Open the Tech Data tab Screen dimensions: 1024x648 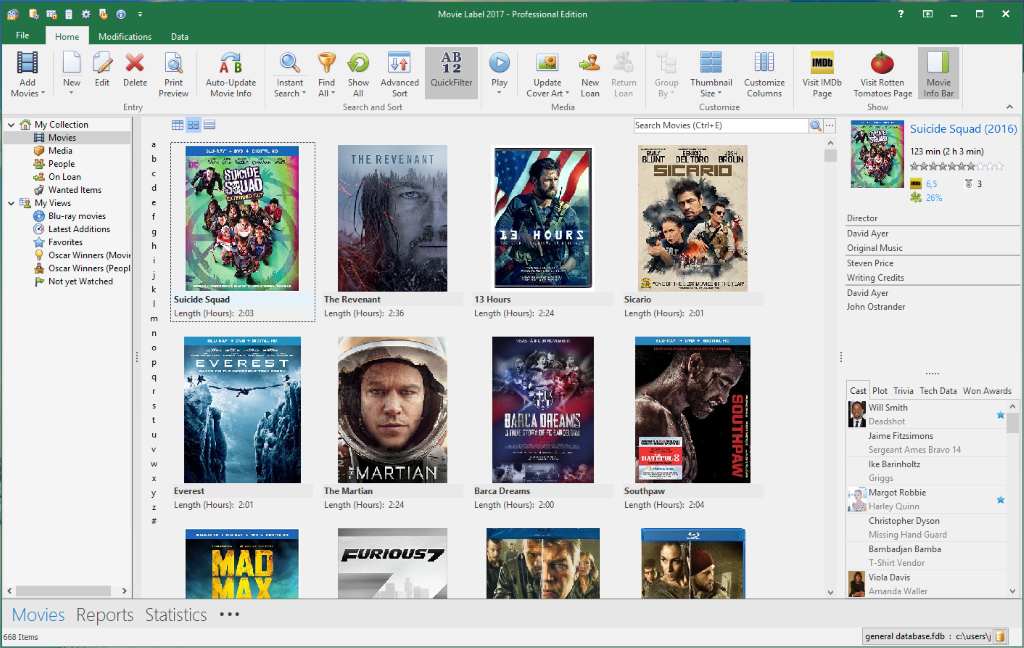pos(938,391)
